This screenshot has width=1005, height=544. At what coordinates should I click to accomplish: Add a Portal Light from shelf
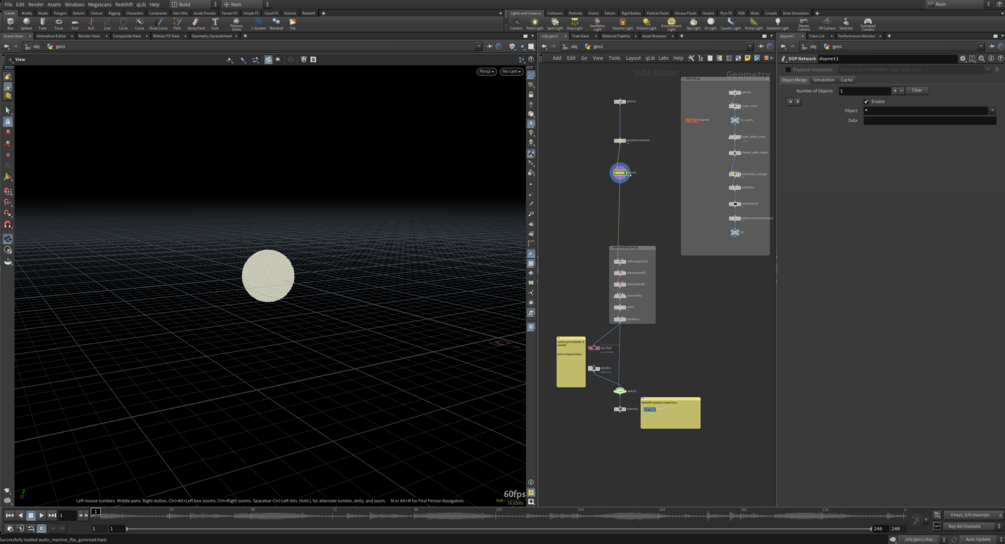[x=754, y=24]
